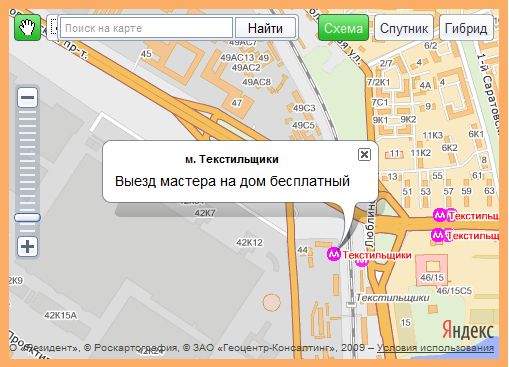Zoom out with the minus button
This screenshot has height=367, width=509.
click(x=27, y=97)
